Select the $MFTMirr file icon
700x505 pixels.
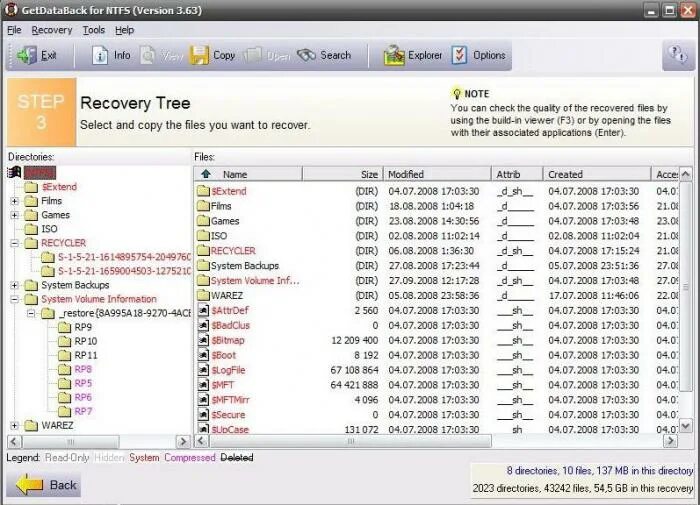click(203, 400)
